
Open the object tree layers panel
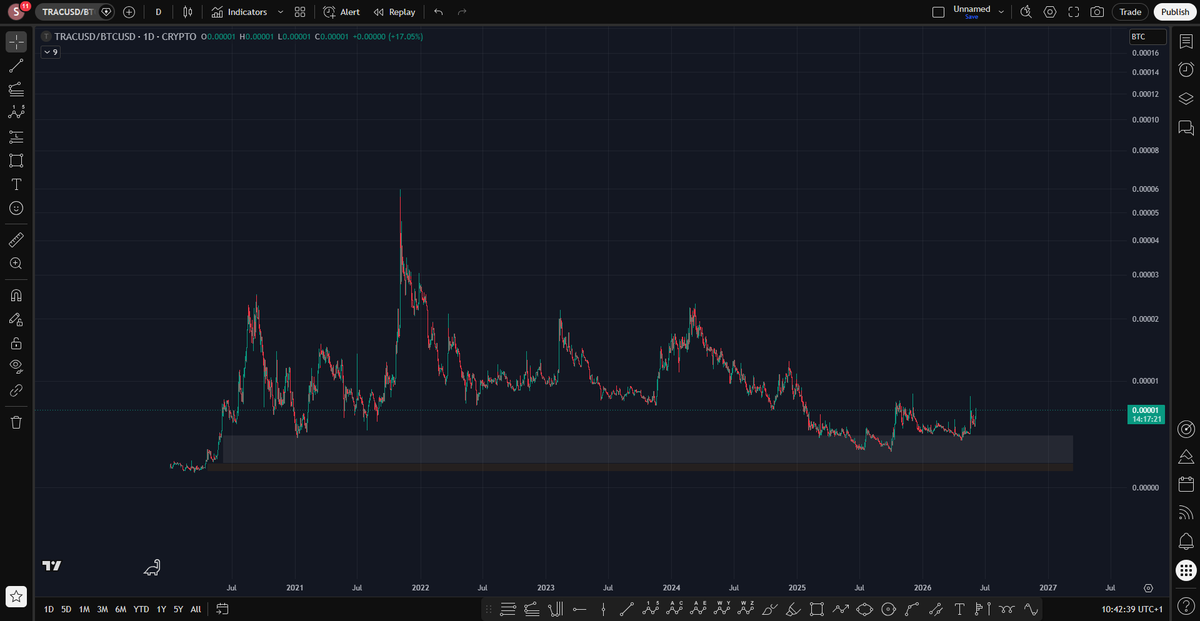[1186, 98]
